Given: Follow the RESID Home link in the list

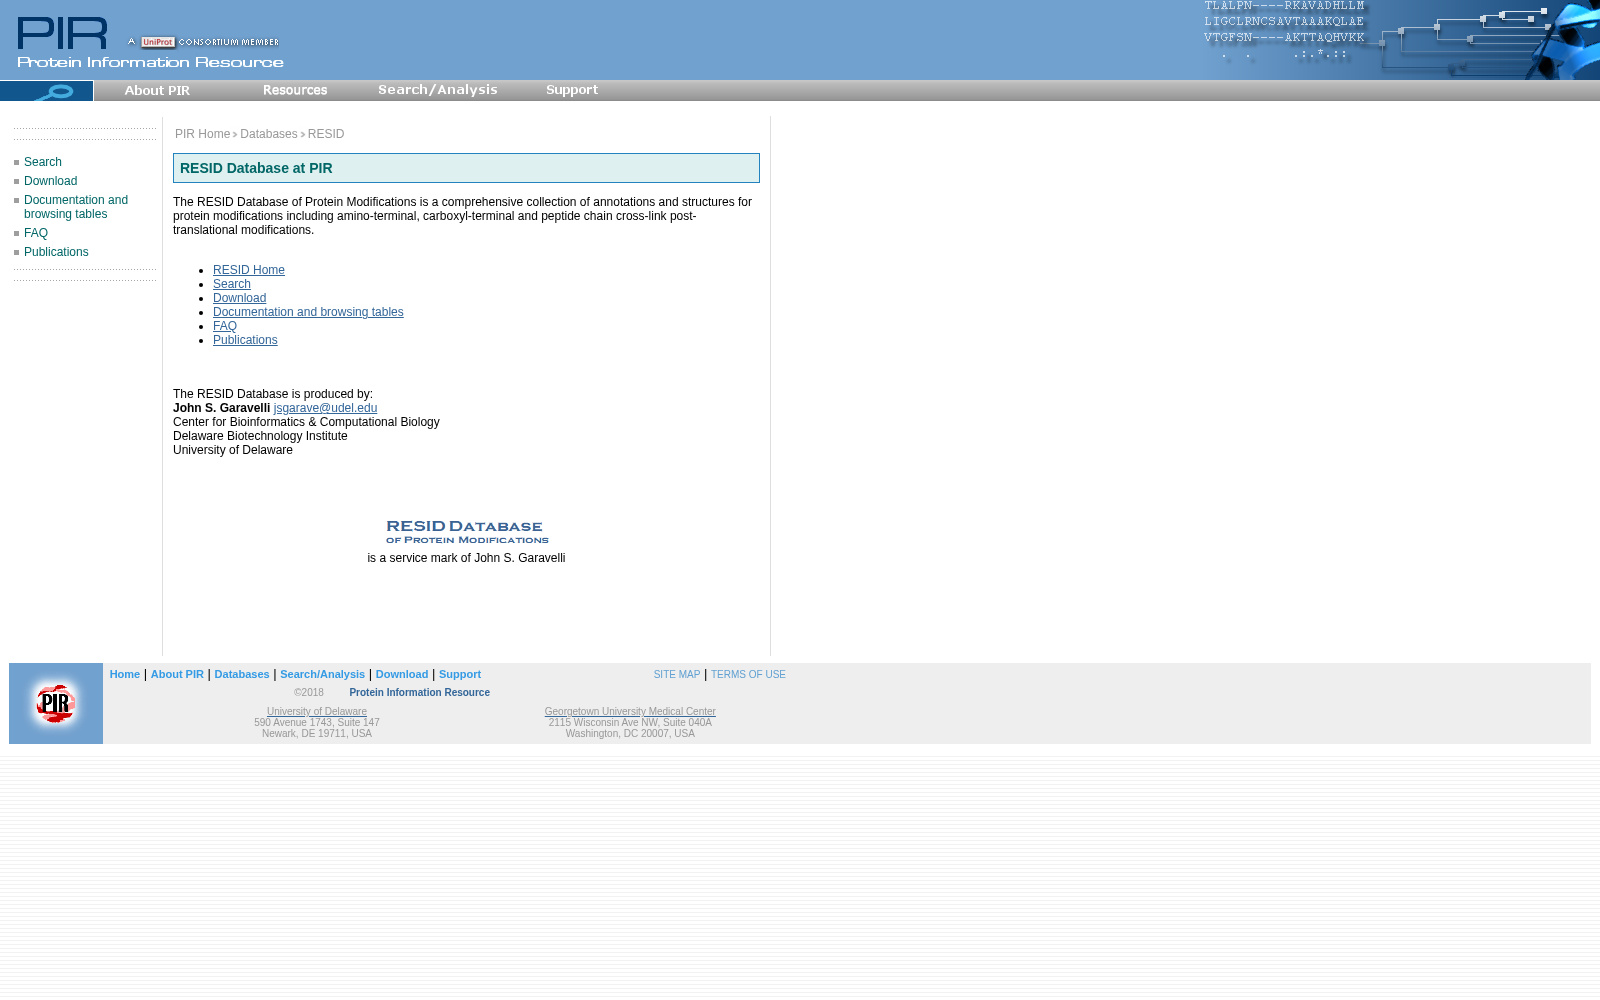Looking at the screenshot, I should click(249, 270).
